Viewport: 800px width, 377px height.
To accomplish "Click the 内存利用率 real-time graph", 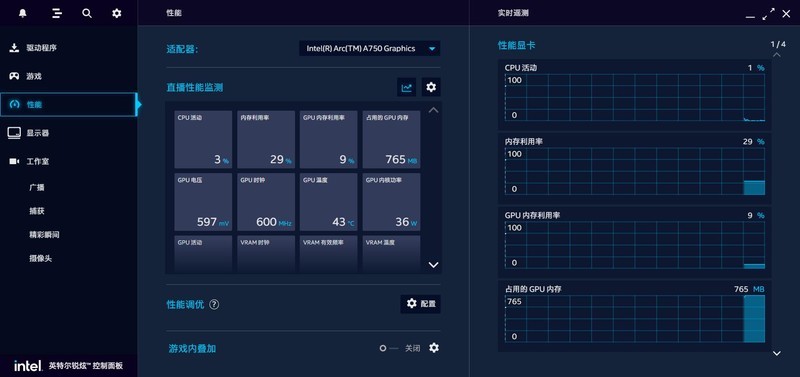I will coord(635,171).
